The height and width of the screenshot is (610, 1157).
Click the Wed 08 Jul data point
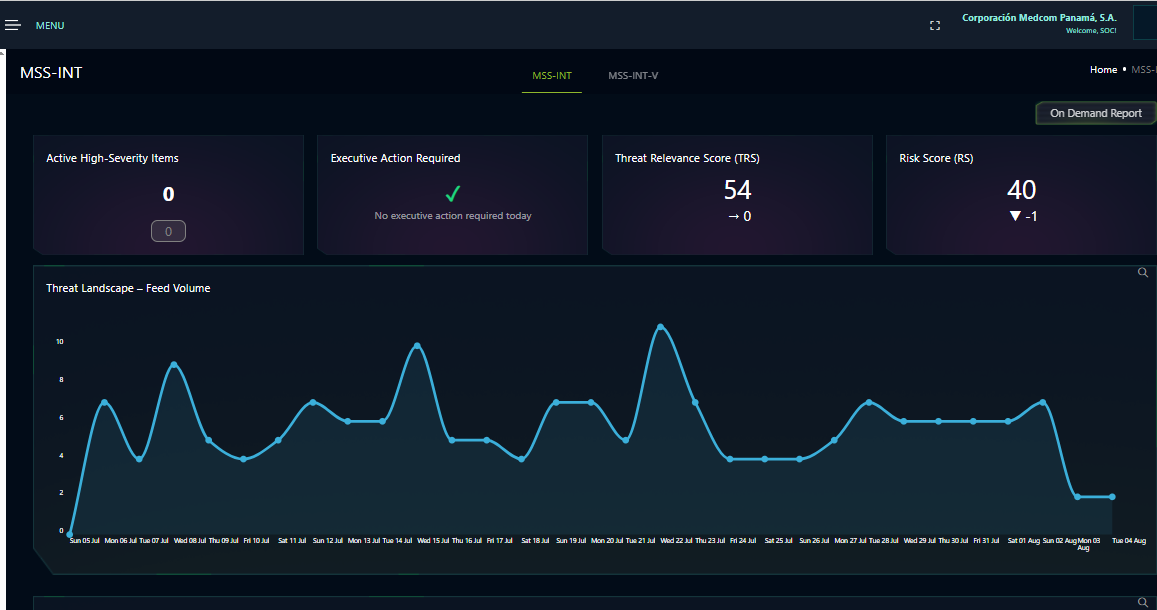pos(174,364)
